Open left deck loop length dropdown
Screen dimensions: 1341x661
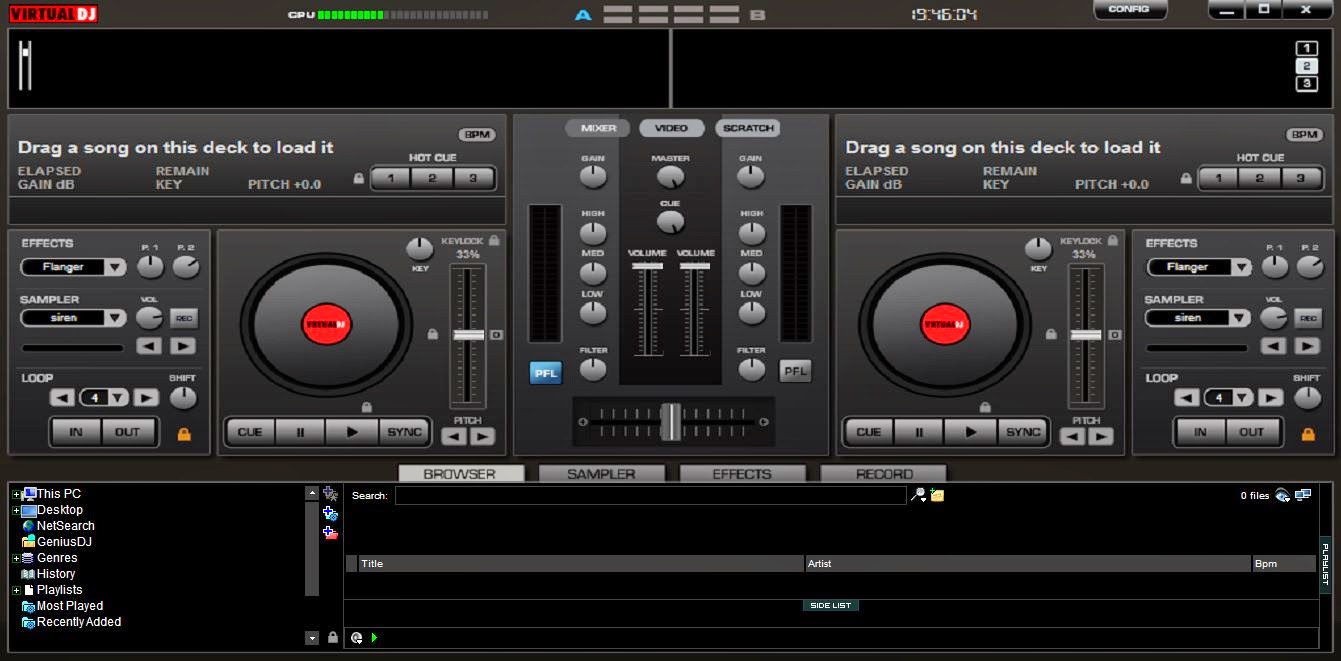(x=118, y=398)
